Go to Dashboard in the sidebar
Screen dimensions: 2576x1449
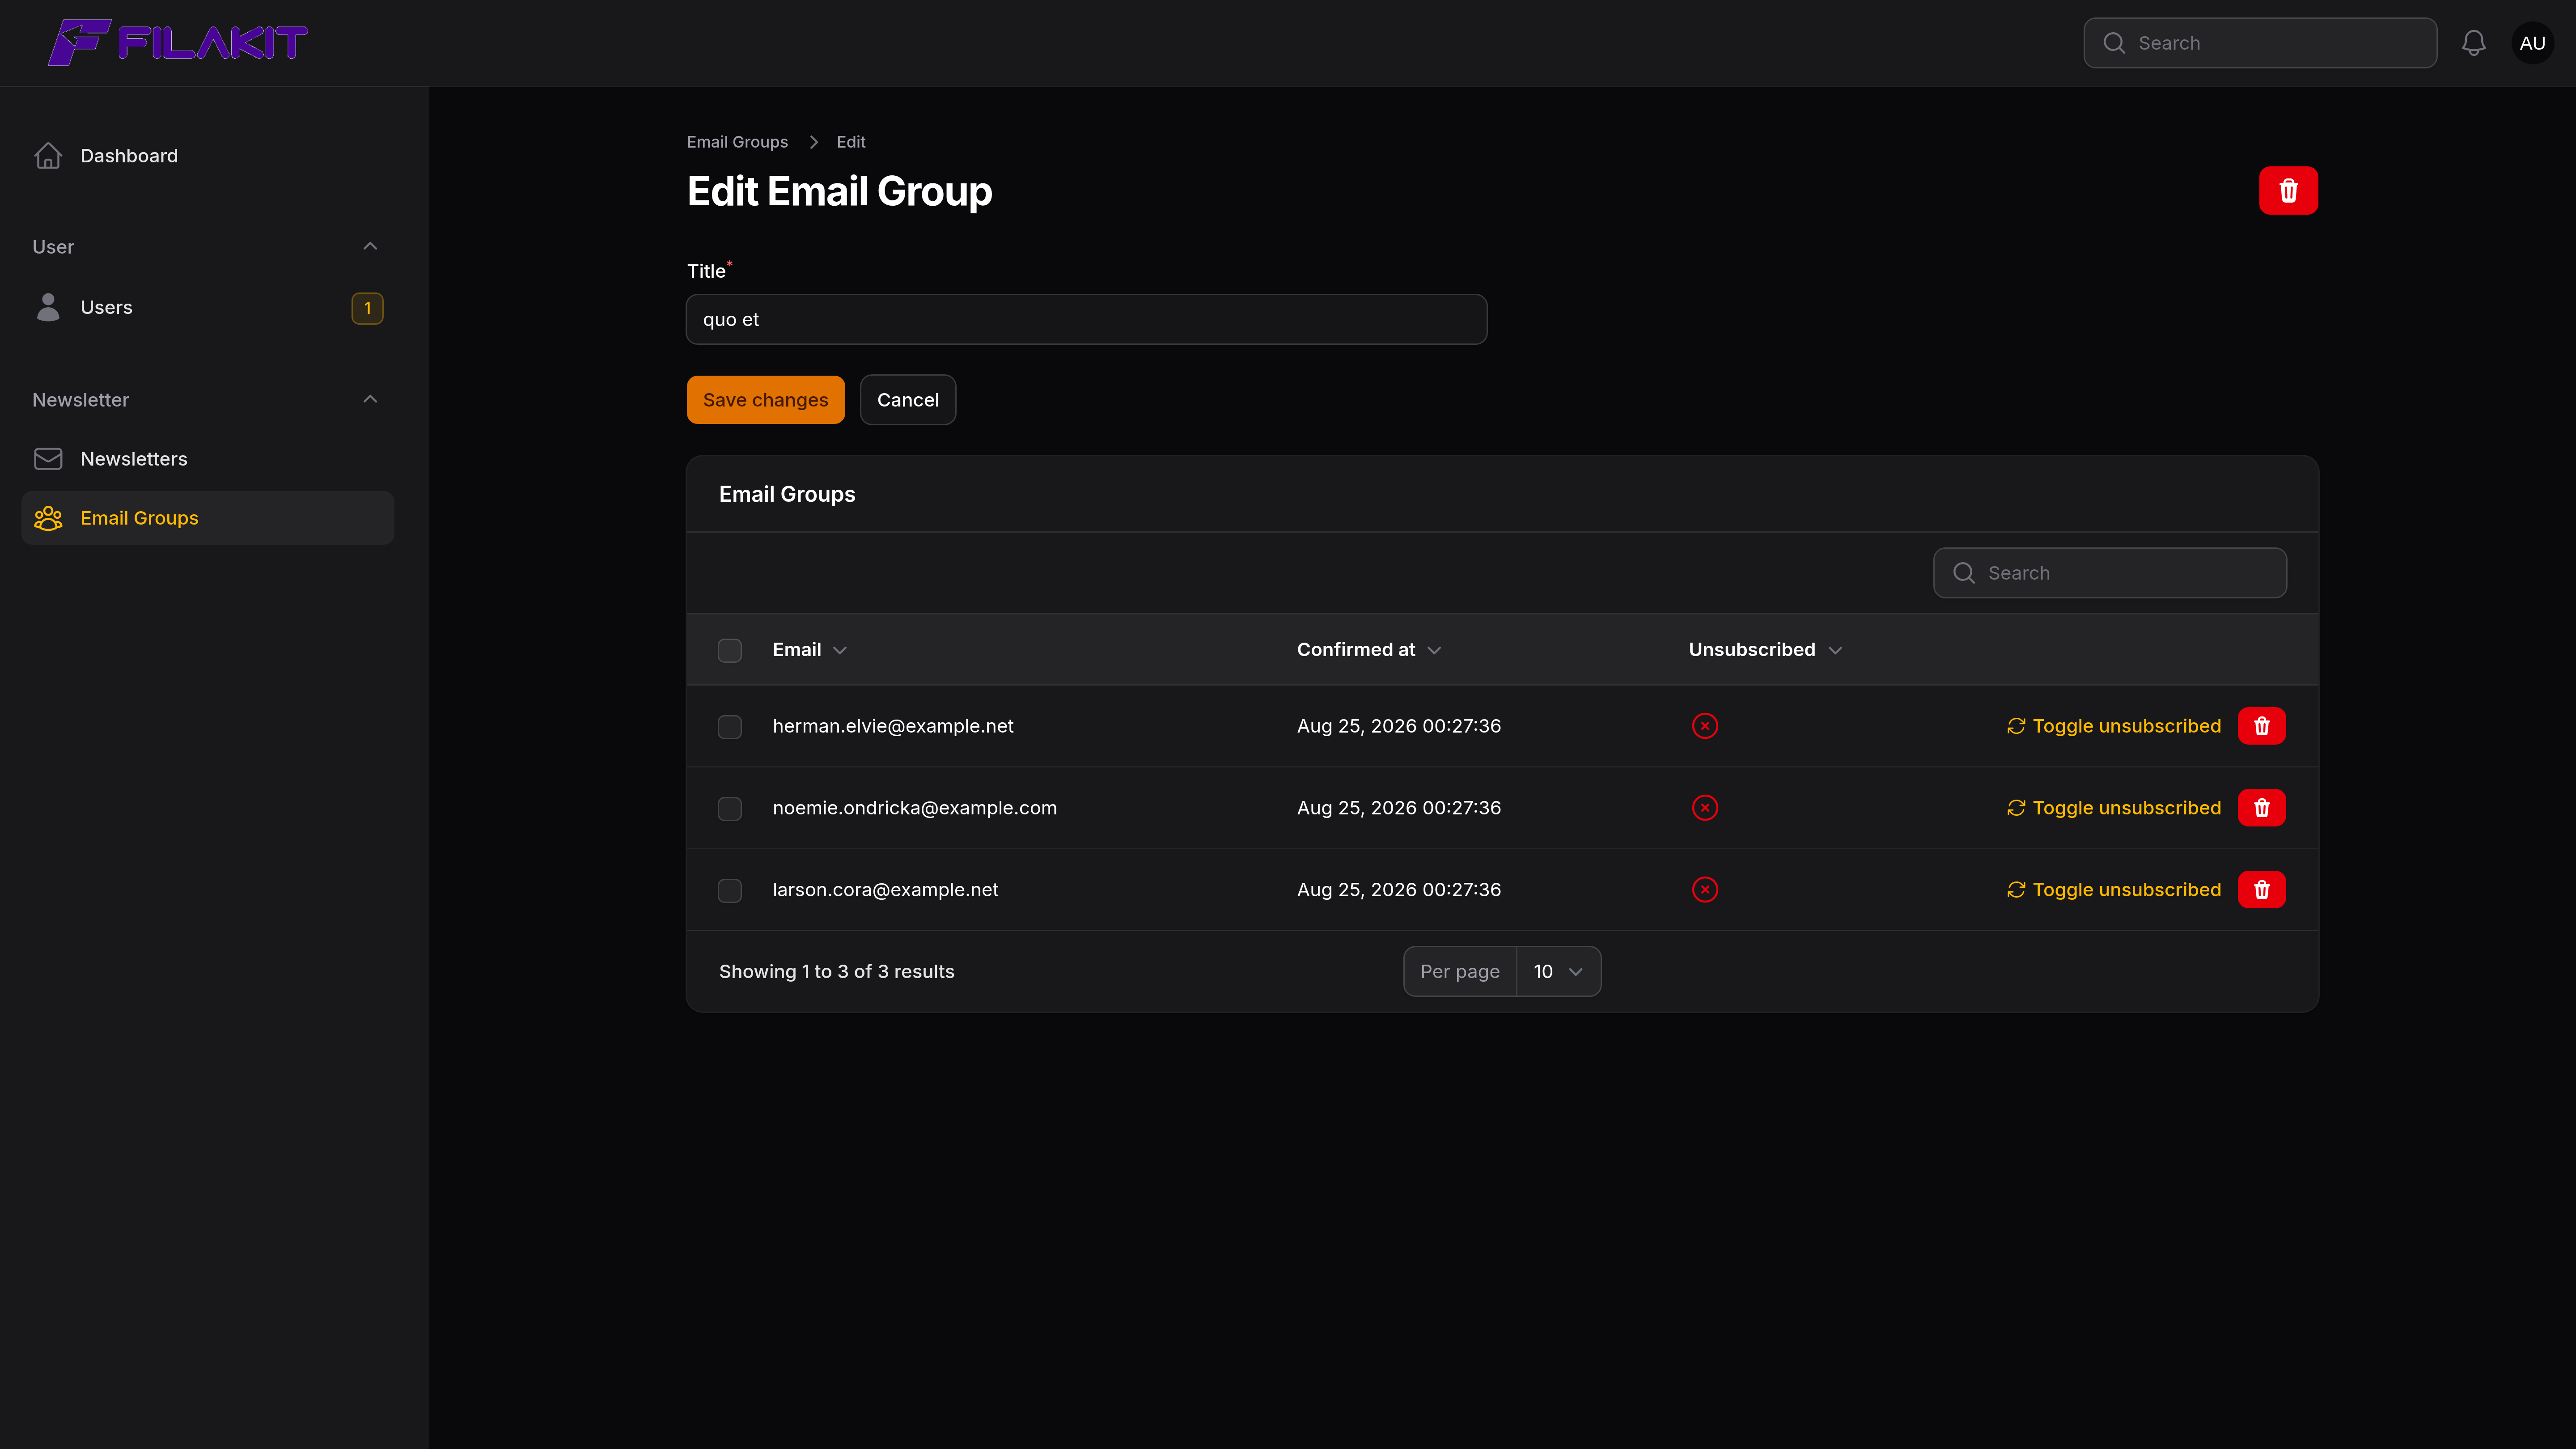(208, 156)
